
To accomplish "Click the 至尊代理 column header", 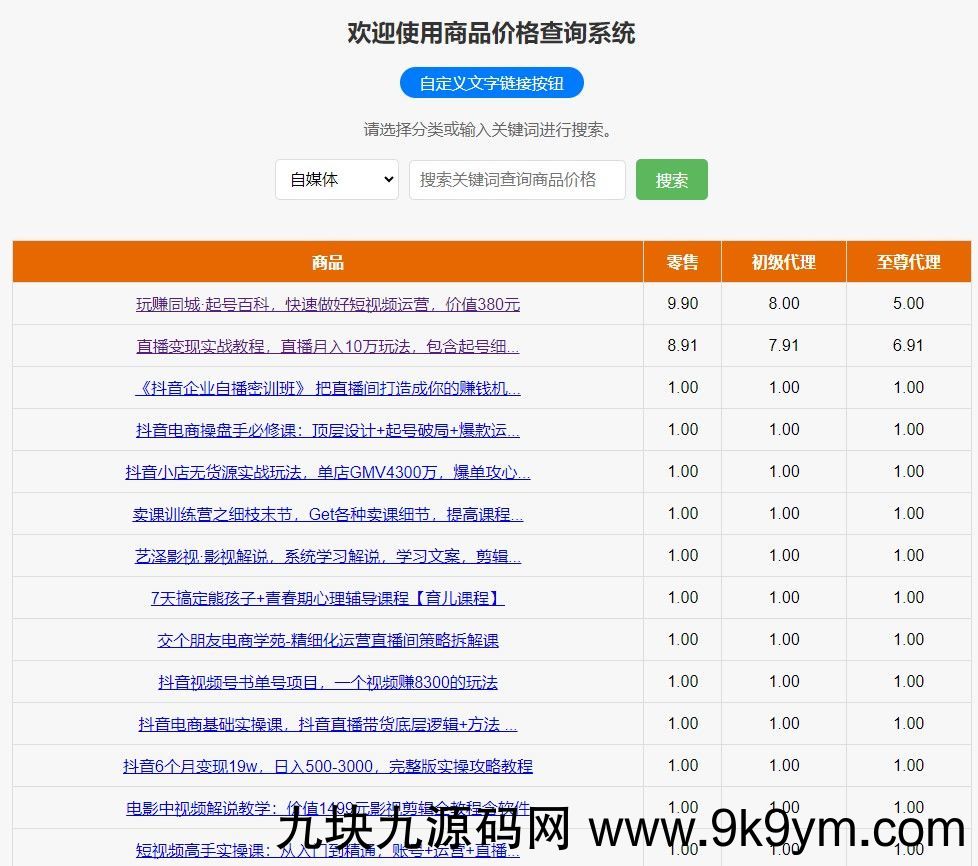I will pos(908,262).
